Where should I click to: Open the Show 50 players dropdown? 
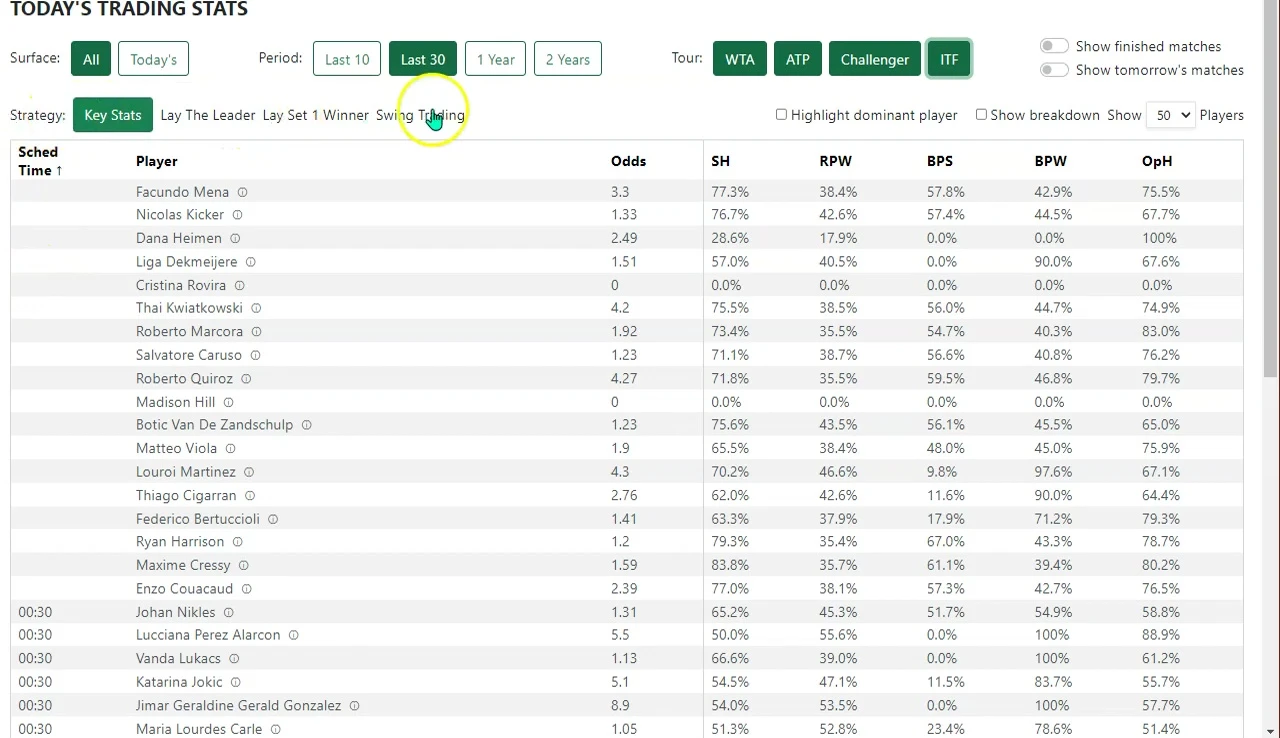click(1170, 115)
